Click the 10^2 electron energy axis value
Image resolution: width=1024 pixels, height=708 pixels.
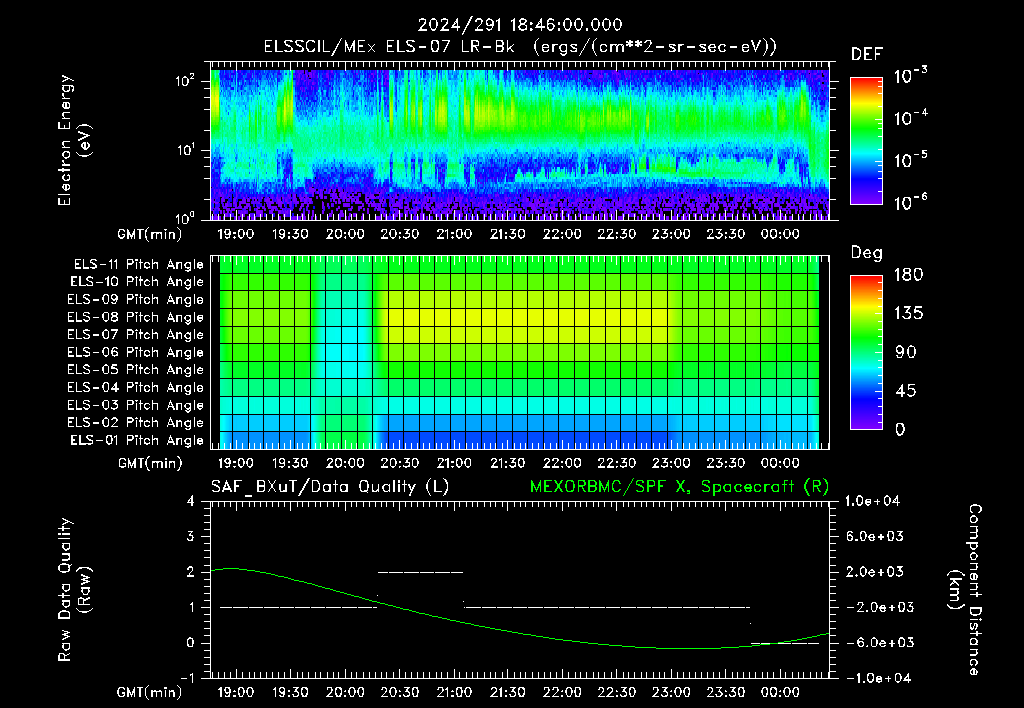coord(185,81)
